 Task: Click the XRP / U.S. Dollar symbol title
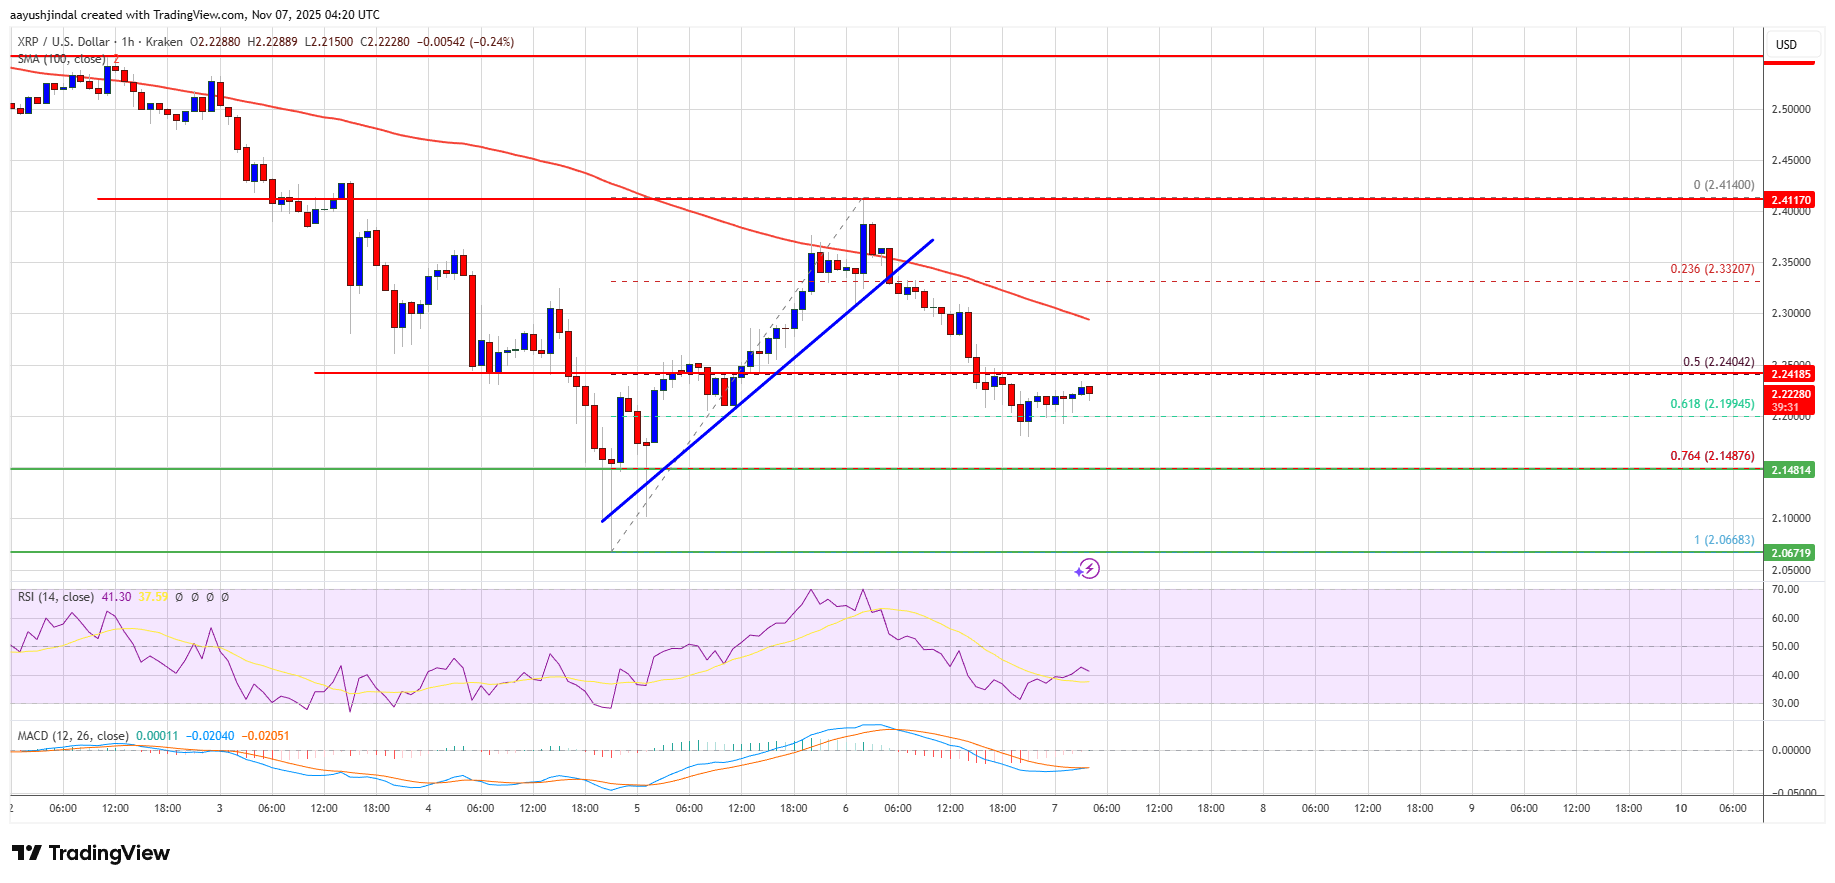pyautogui.click(x=64, y=42)
